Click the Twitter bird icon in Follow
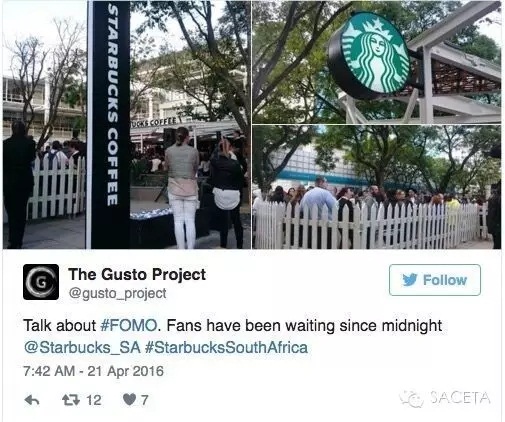This screenshot has height=422, width=505. pos(410,280)
